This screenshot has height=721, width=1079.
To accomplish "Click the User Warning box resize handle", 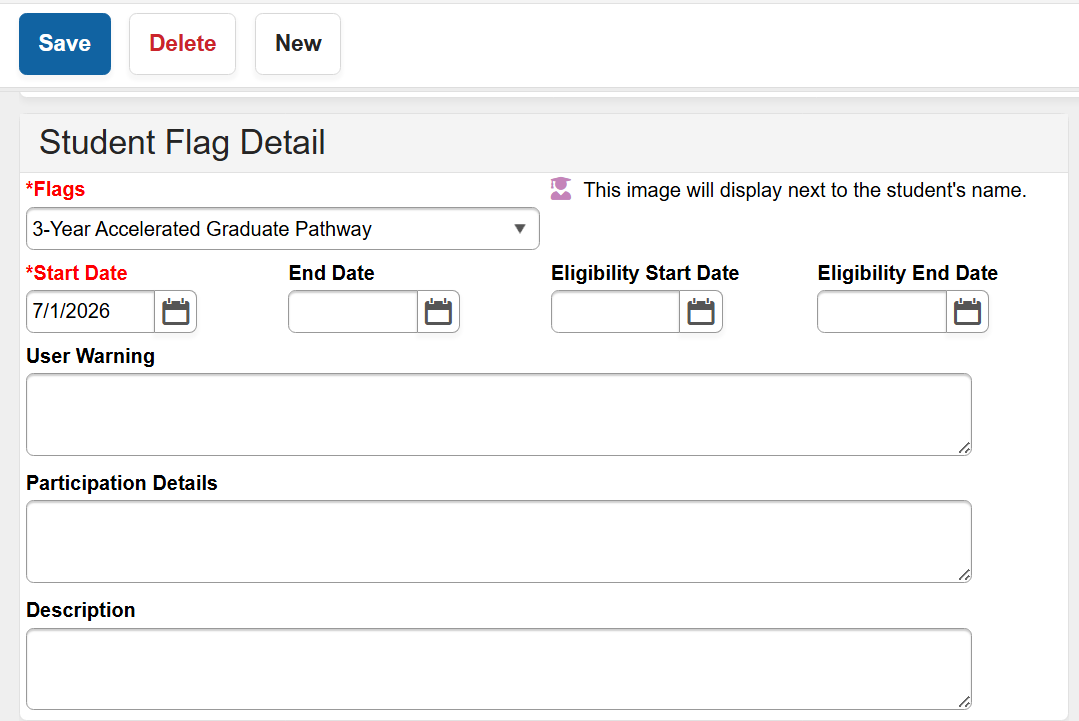I will tap(964, 448).
